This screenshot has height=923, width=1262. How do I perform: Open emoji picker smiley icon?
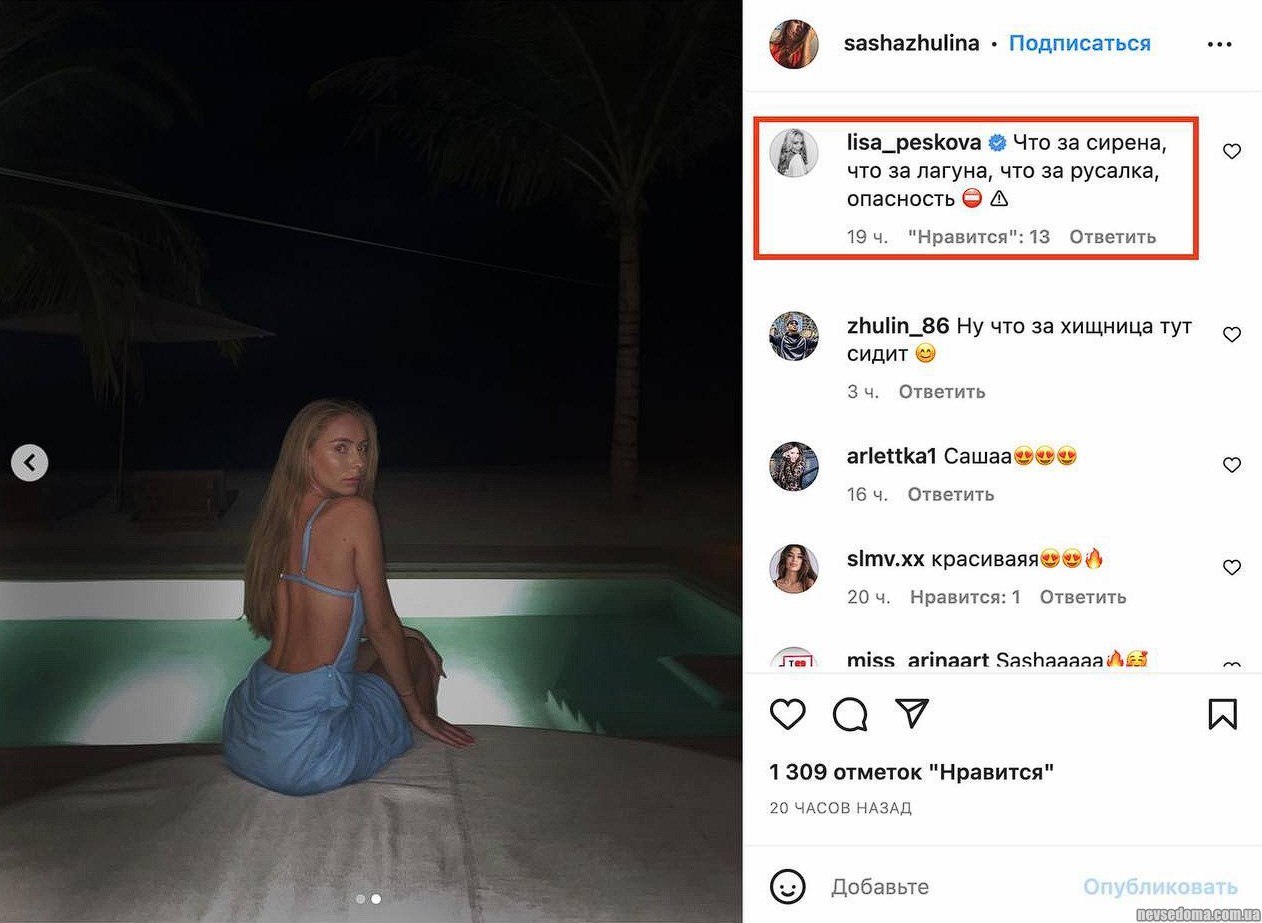[x=788, y=886]
